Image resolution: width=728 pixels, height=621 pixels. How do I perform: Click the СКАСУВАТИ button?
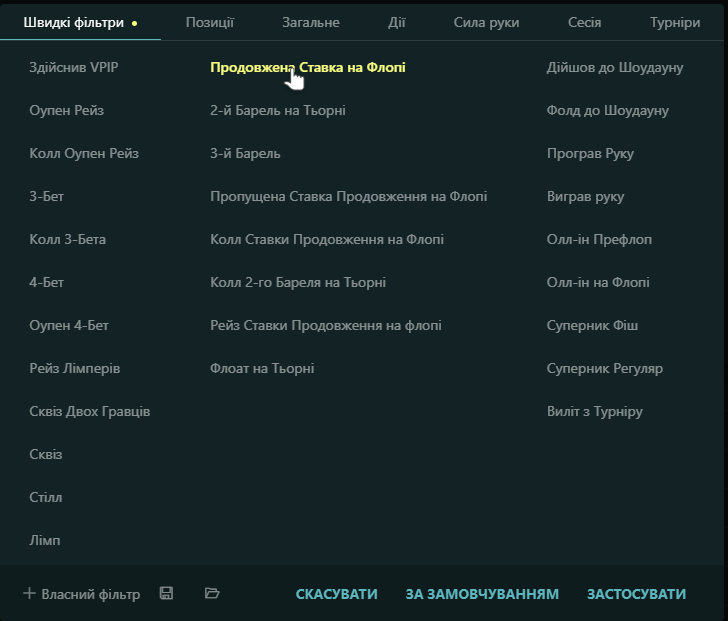[x=337, y=594]
